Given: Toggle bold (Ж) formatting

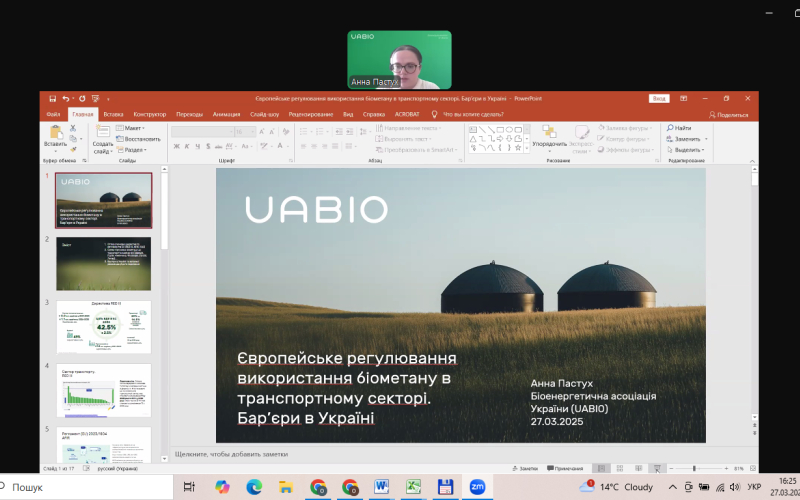Looking at the screenshot, I should tap(177, 146).
